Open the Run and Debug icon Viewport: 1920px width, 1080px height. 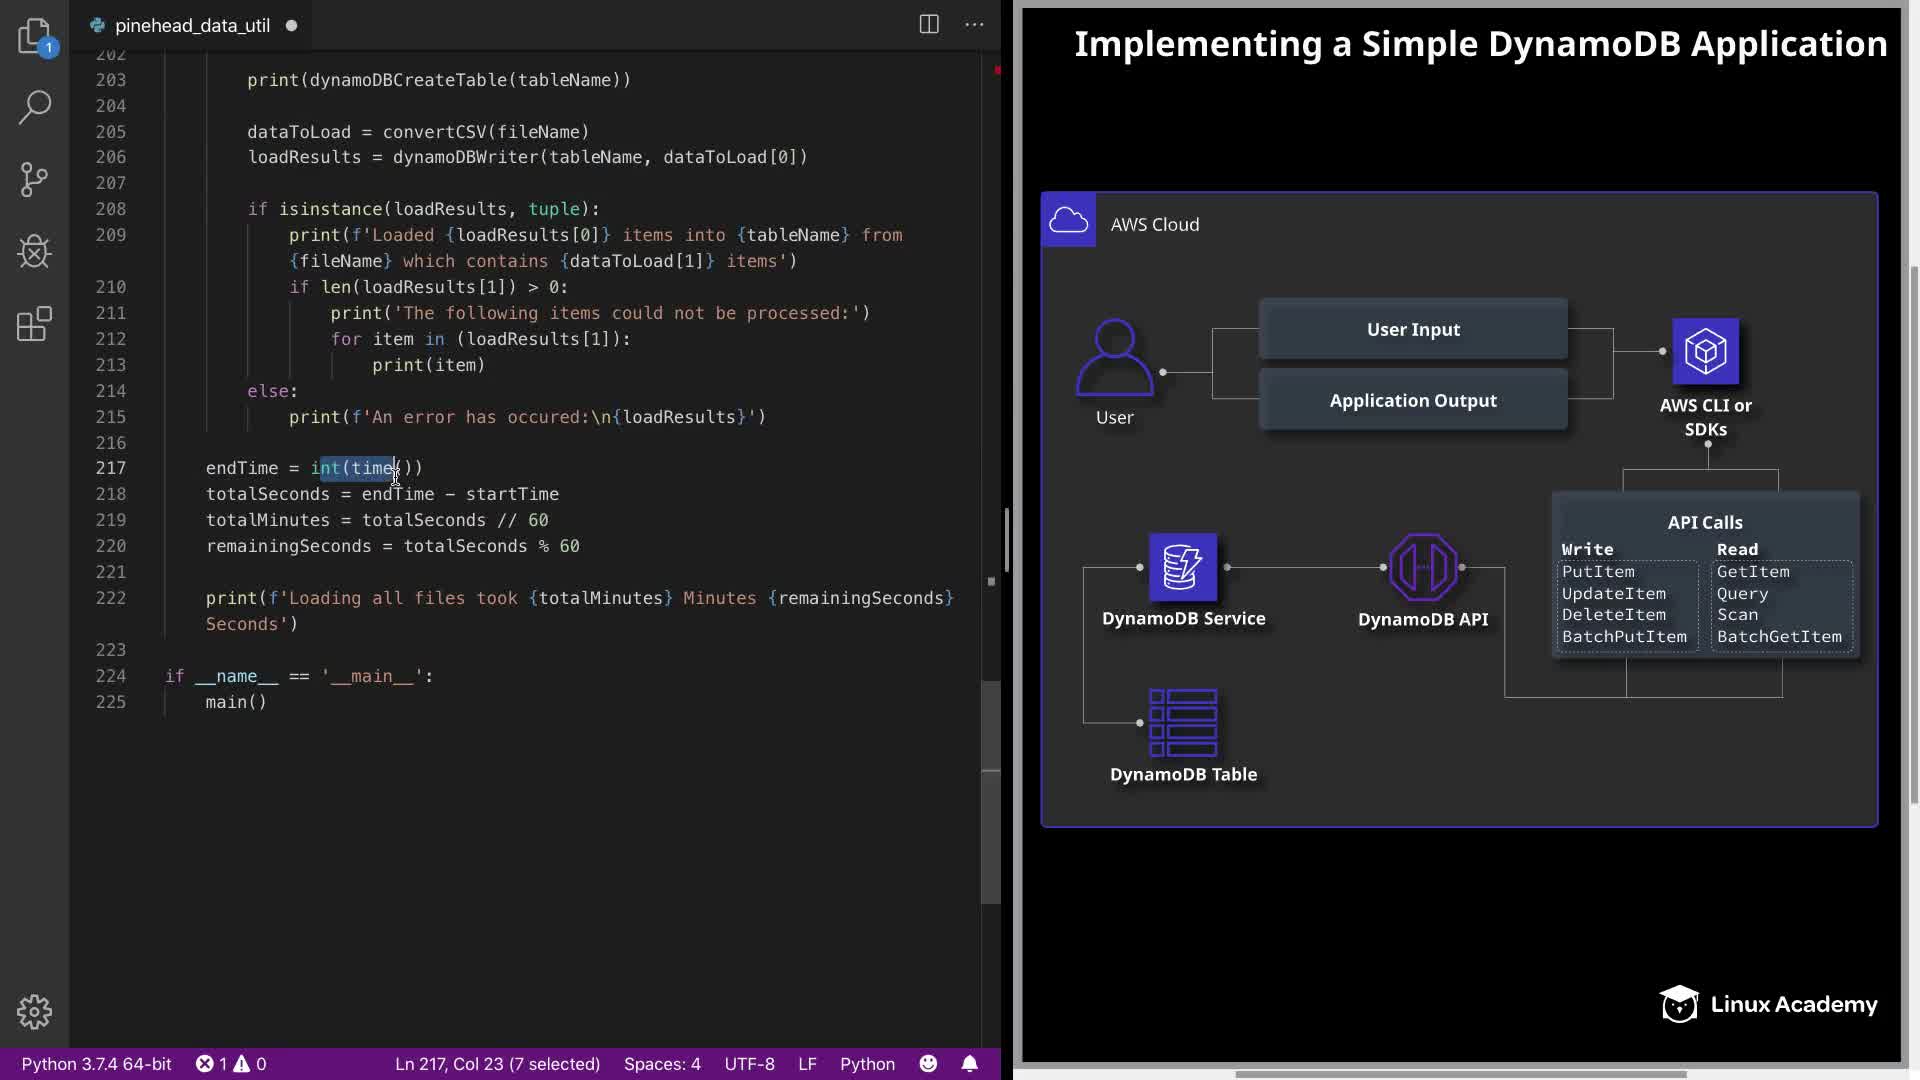[35, 252]
